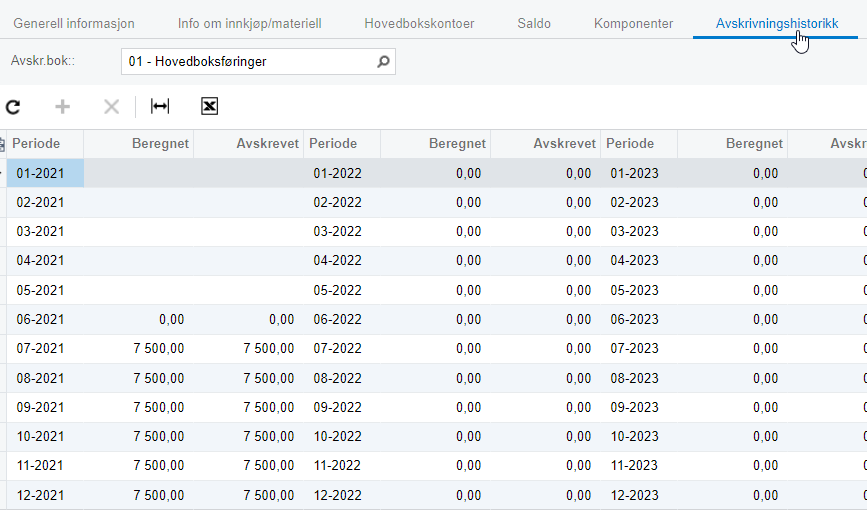Open the Generell informasjon tab
The width and height of the screenshot is (867, 528).
click(74, 23)
